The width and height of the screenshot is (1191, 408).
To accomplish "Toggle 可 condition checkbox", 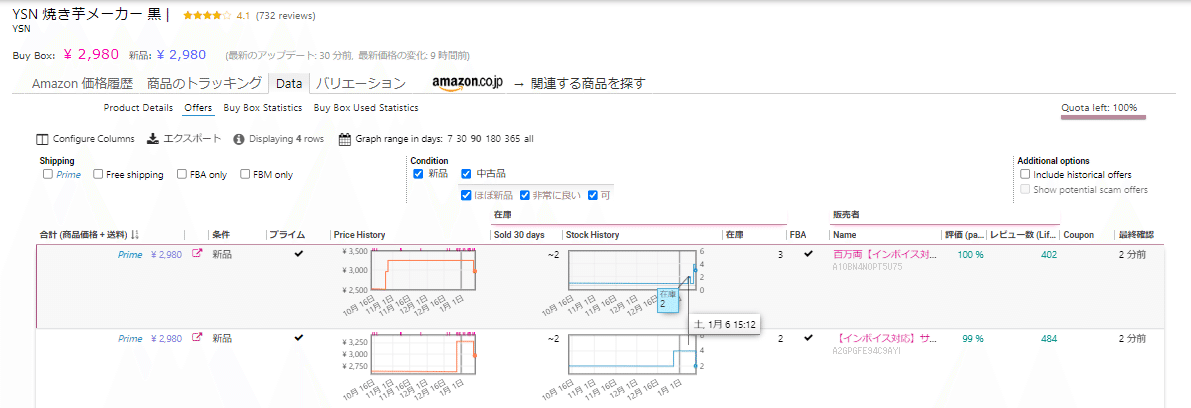I will [x=592, y=195].
